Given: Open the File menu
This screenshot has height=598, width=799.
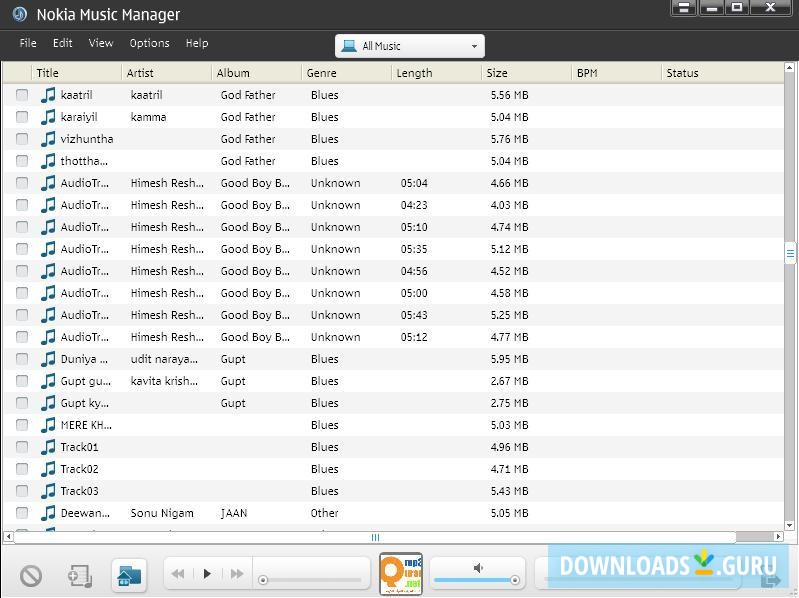Looking at the screenshot, I should point(28,43).
